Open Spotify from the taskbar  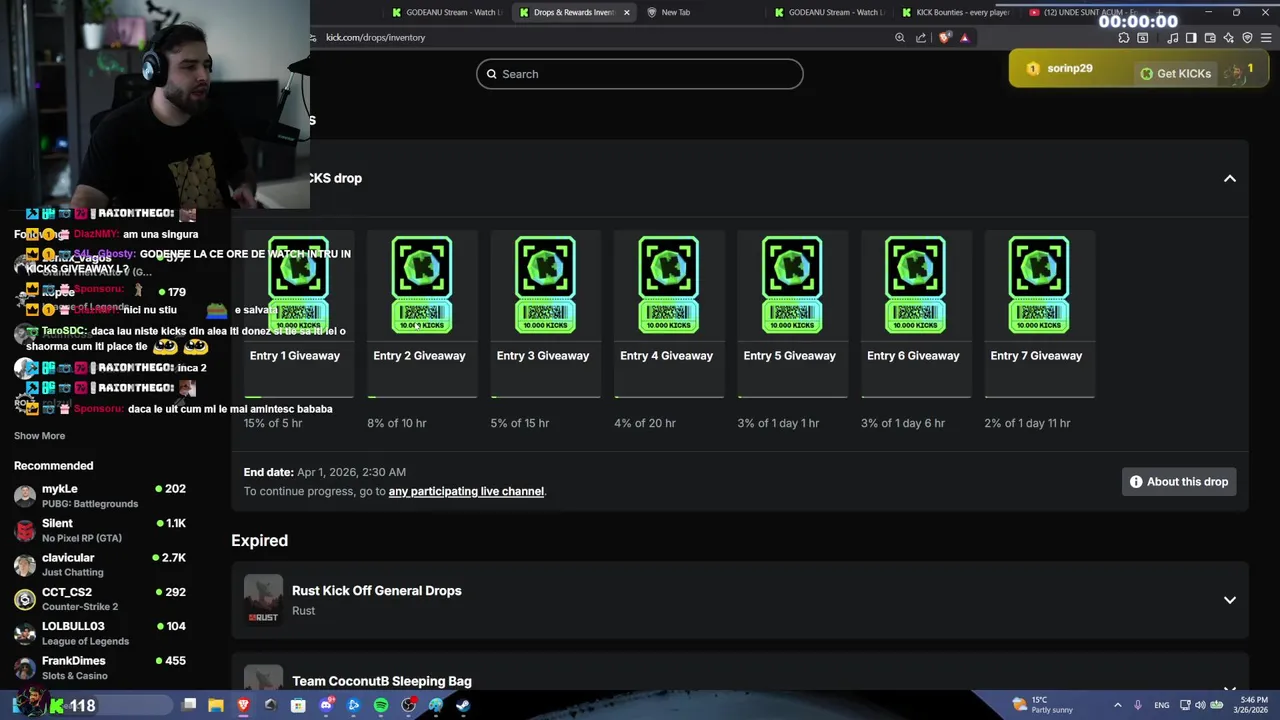pos(381,705)
